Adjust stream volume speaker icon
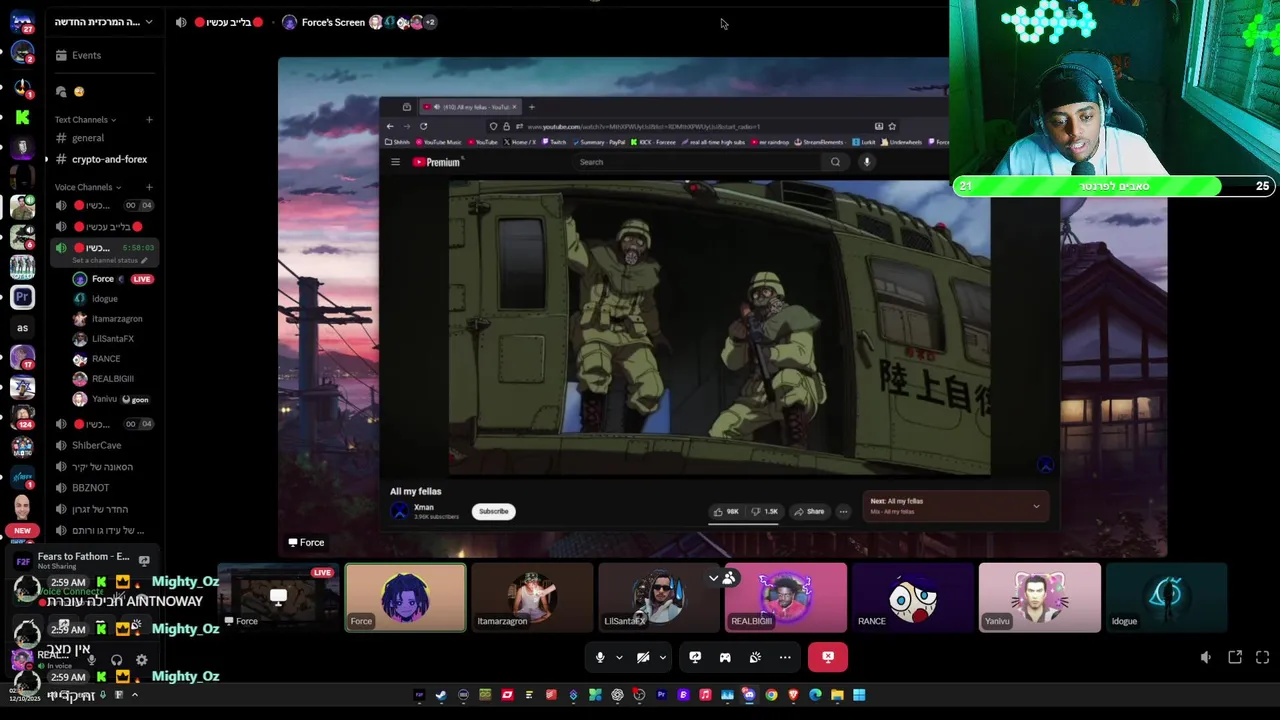Viewport: 1280px width, 720px height. click(x=1206, y=657)
